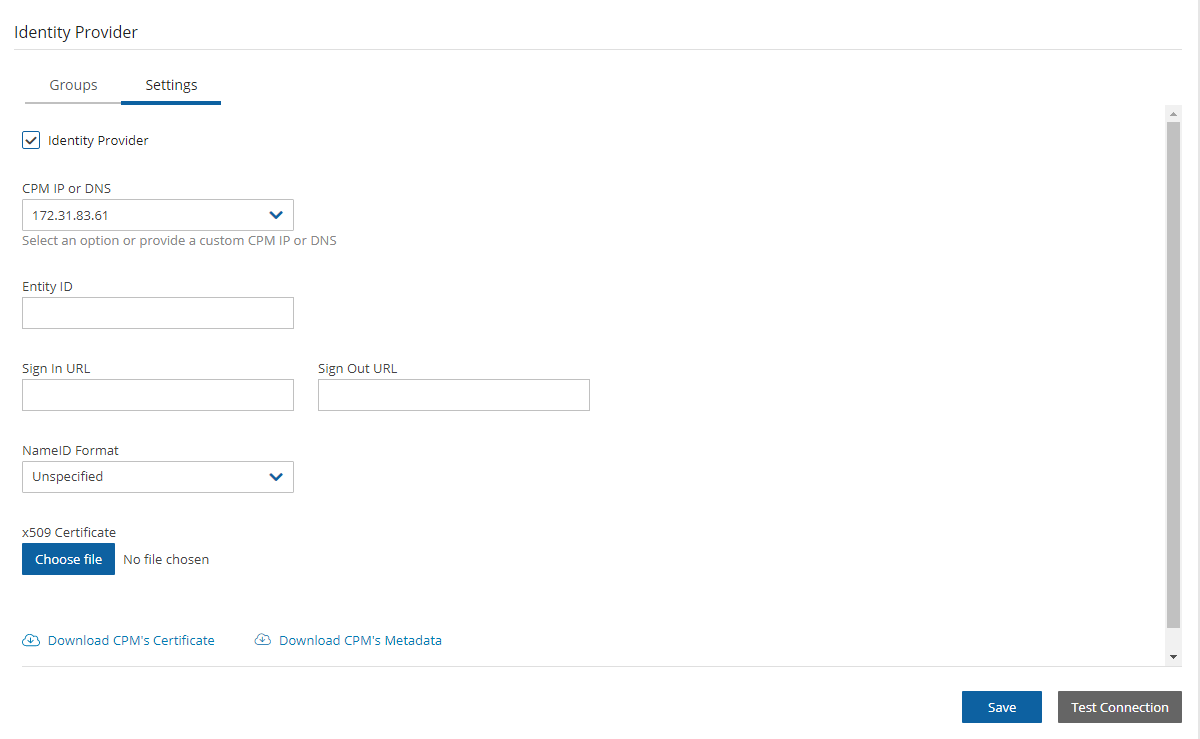Open the Download CPM's Certificate link
Viewport: 1200px width, 739px height.
(131, 640)
